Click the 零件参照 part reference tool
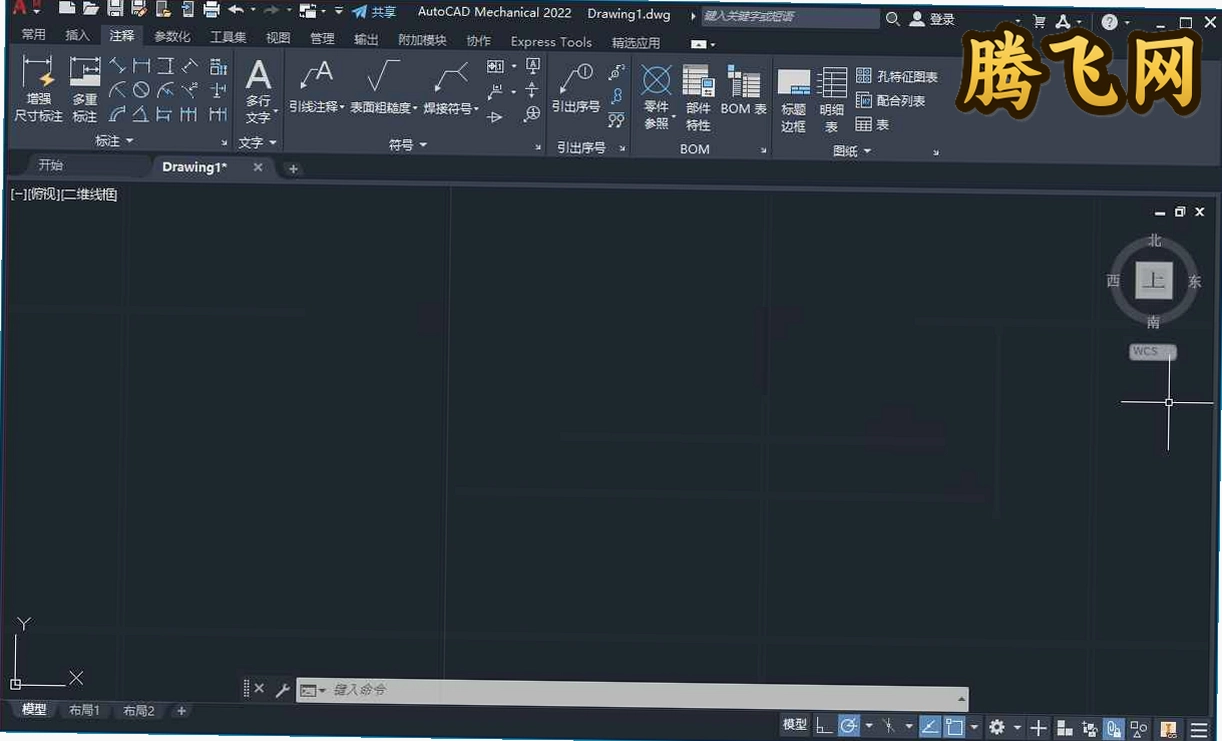The height and width of the screenshot is (741, 1222). [656, 97]
